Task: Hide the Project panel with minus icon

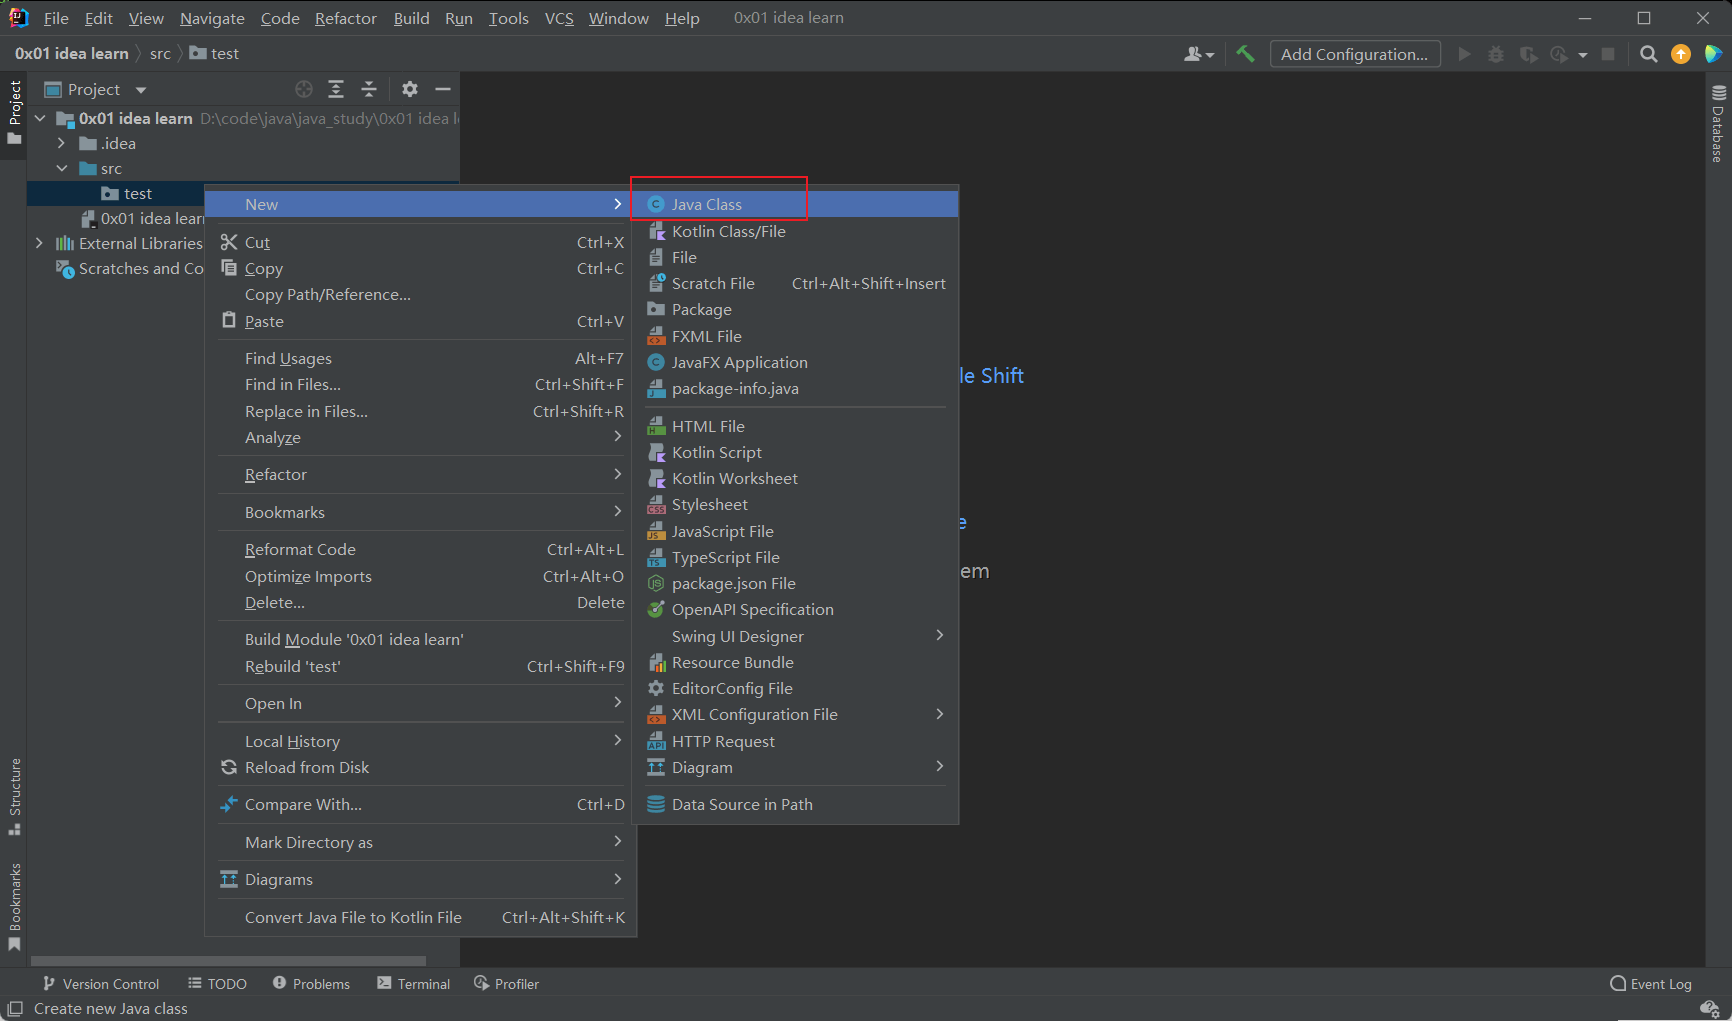Action: (443, 89)
